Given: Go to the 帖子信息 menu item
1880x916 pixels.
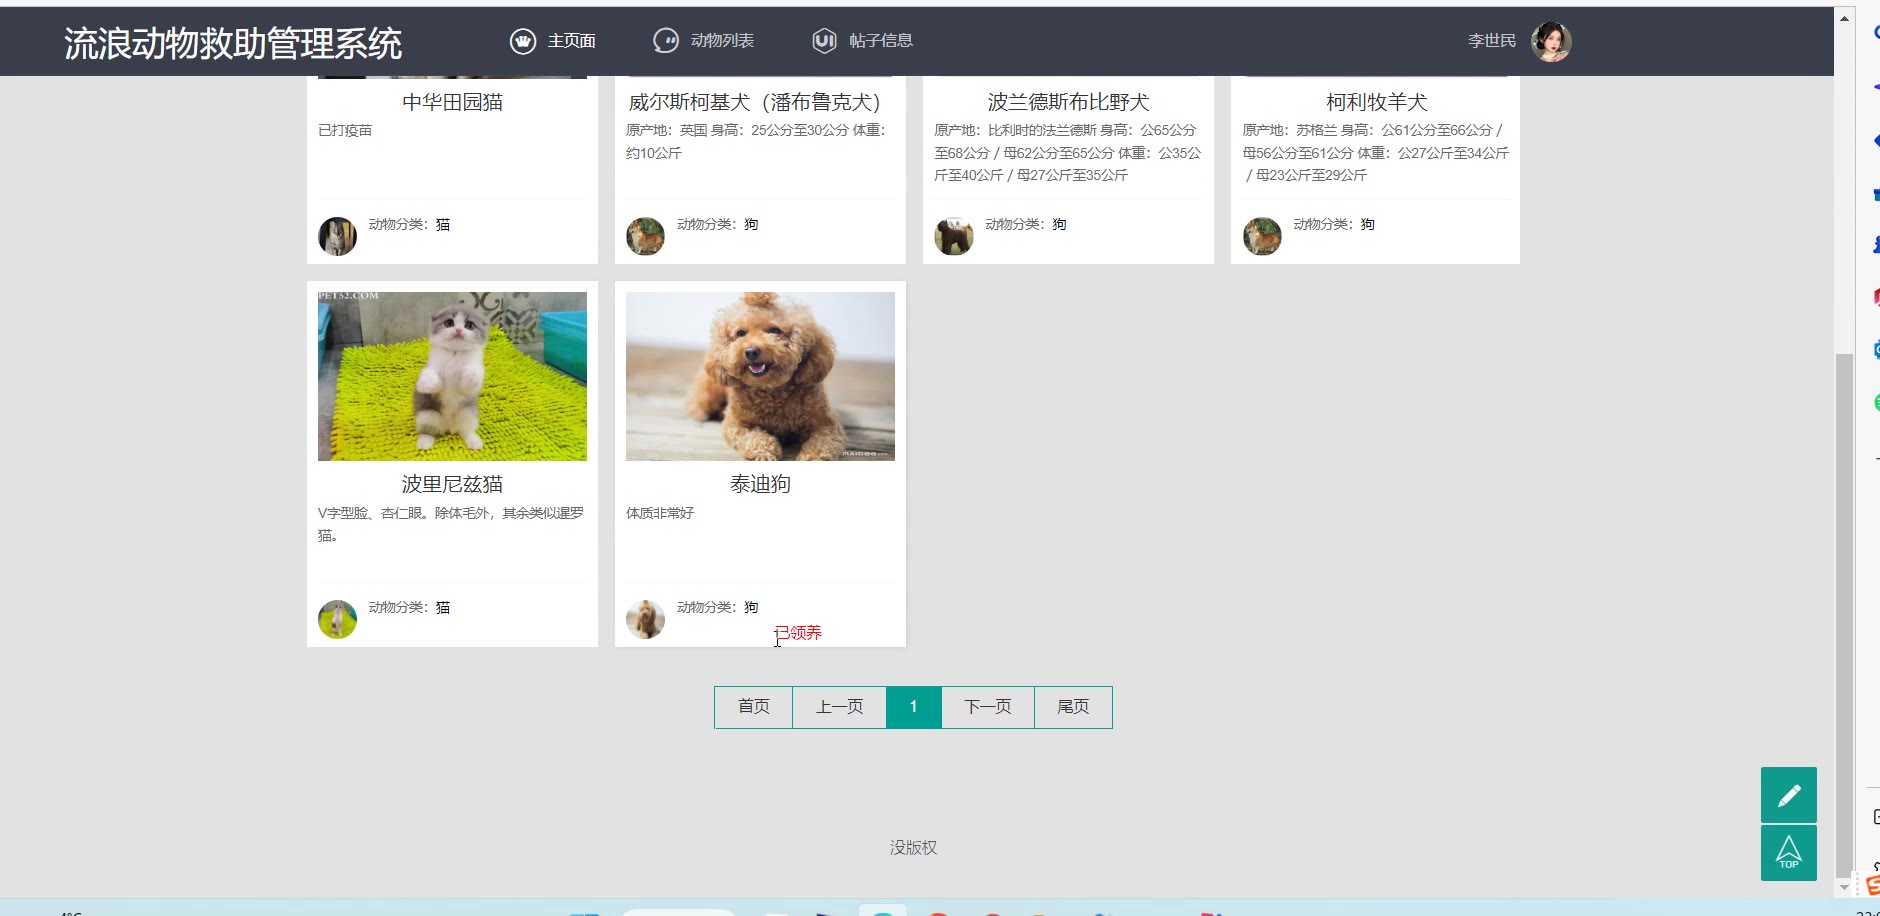Looking at the screenshot, I should pyautogui.click(x=880, y=41).
